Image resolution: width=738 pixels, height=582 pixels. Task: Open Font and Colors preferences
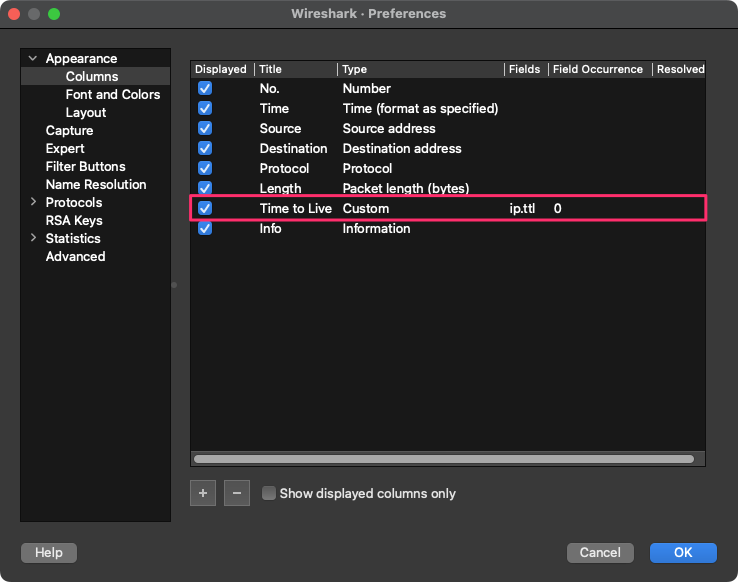[113, 94]
